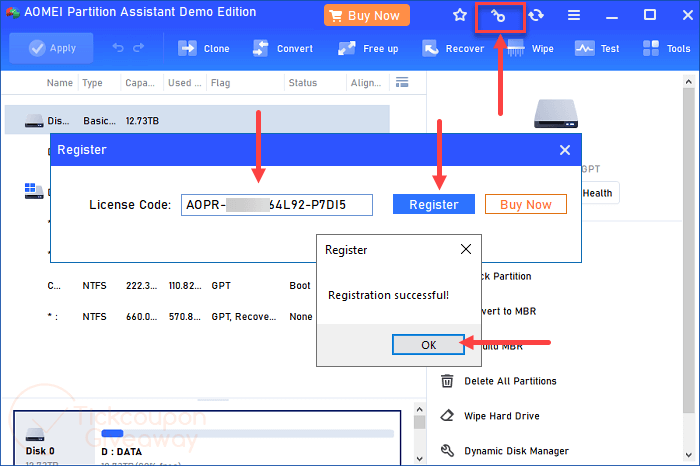Click the undo arrow icon

coord(118,48)
